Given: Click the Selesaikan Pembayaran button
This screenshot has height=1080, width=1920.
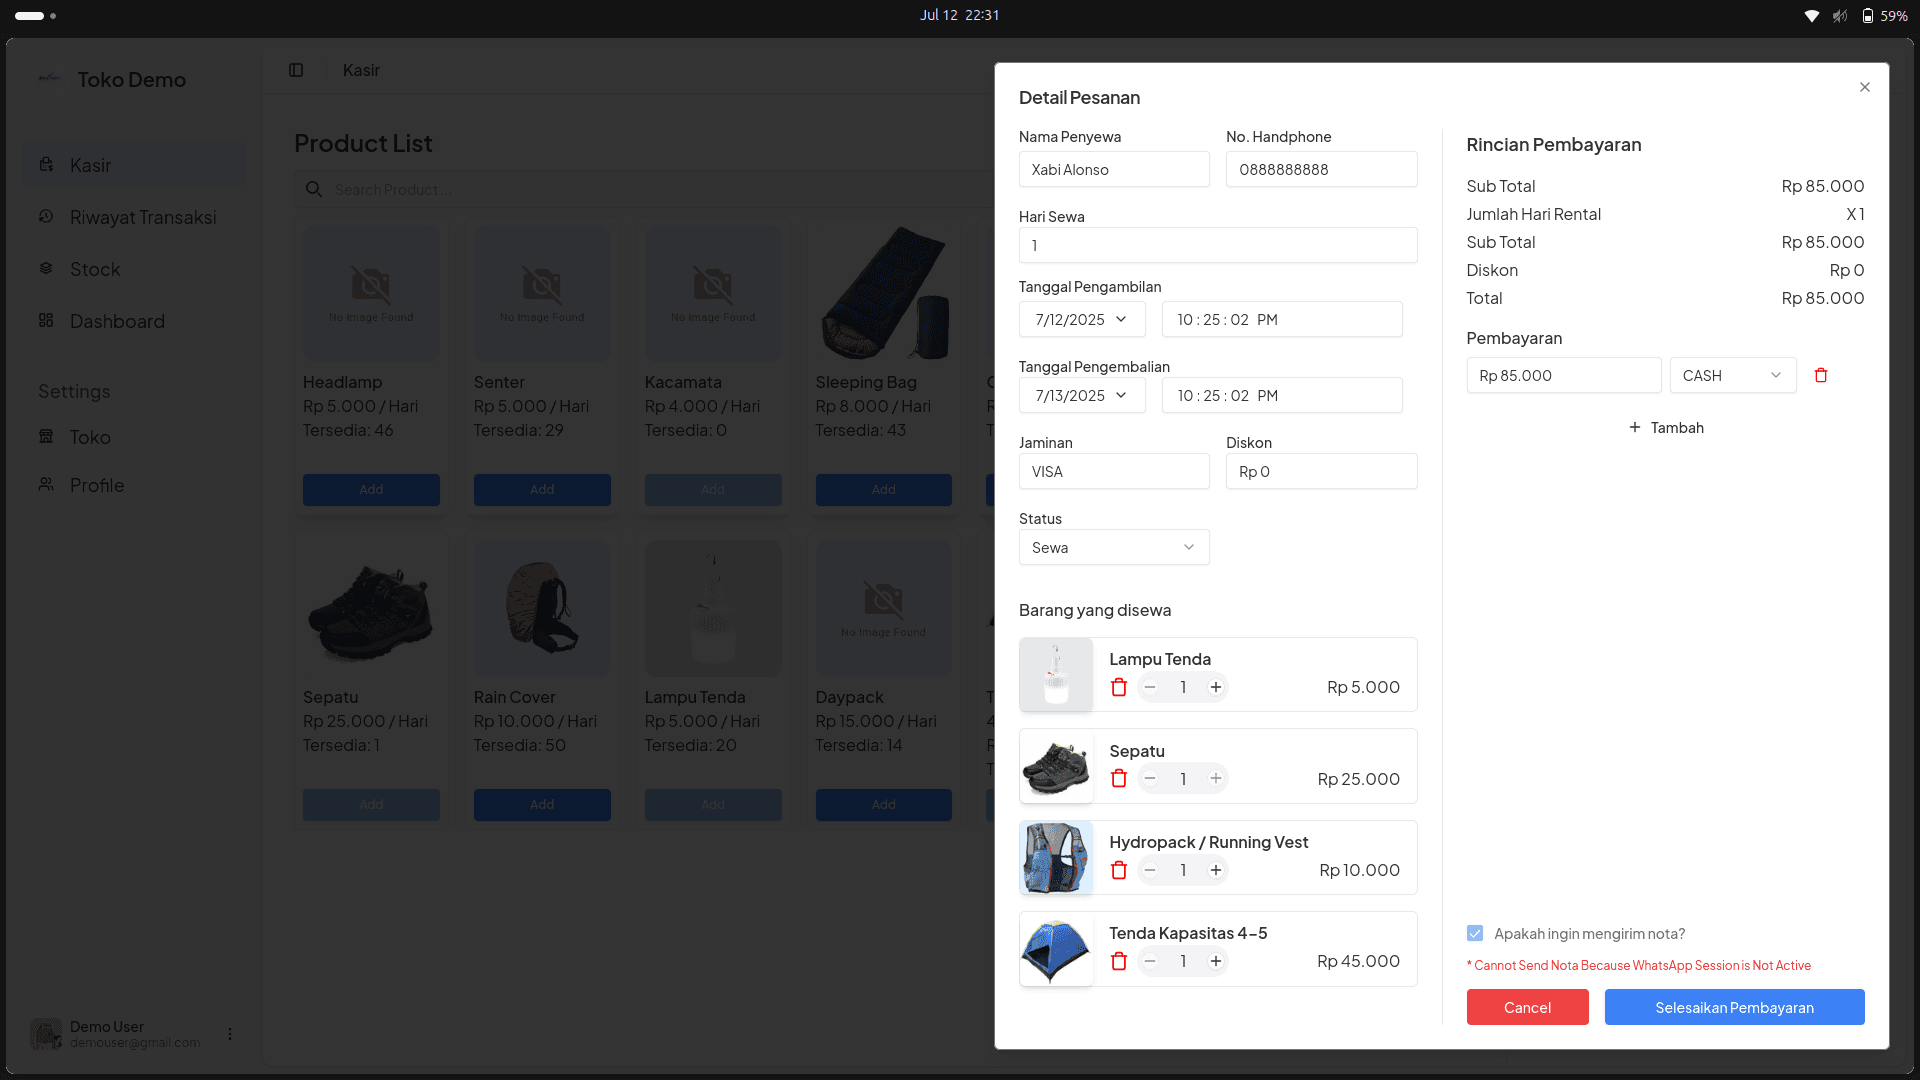Looking at the screenshot, I should [x=1734, y=1007].
